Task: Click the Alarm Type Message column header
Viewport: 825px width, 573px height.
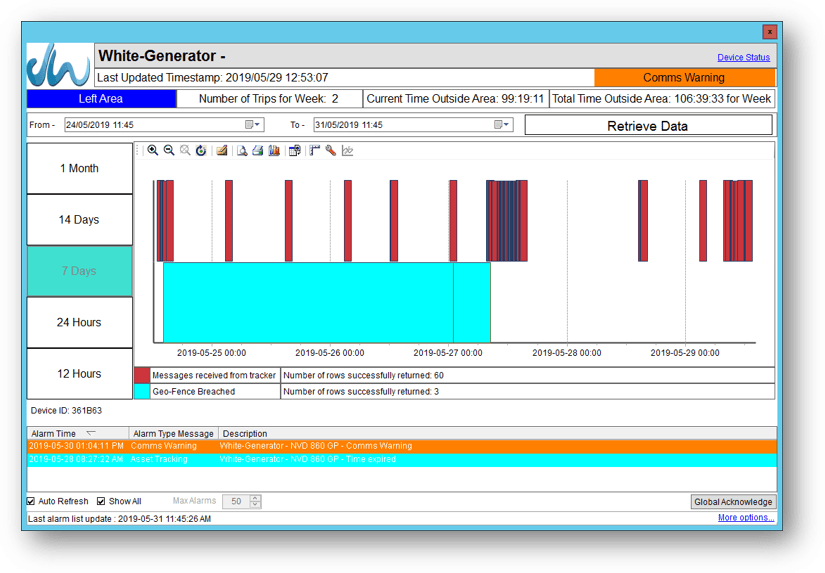Action: click(174, 434)
